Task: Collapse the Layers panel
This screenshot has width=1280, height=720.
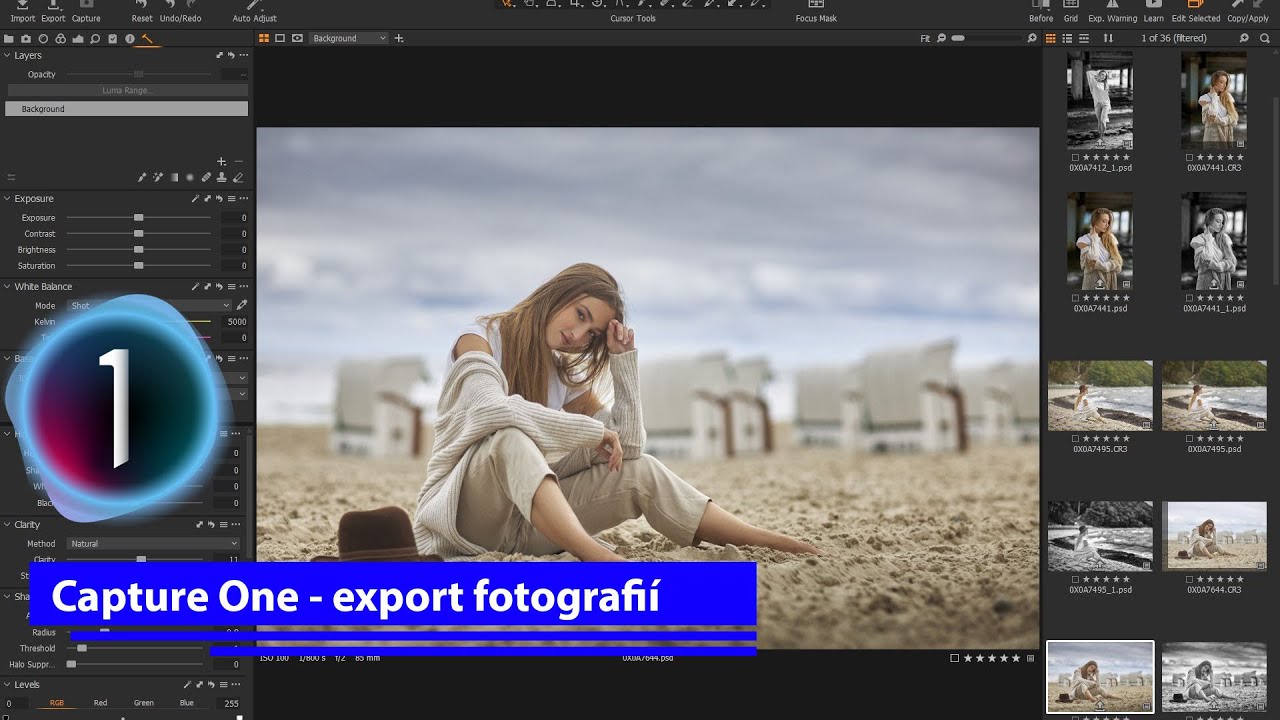Action: coord(7,55)
